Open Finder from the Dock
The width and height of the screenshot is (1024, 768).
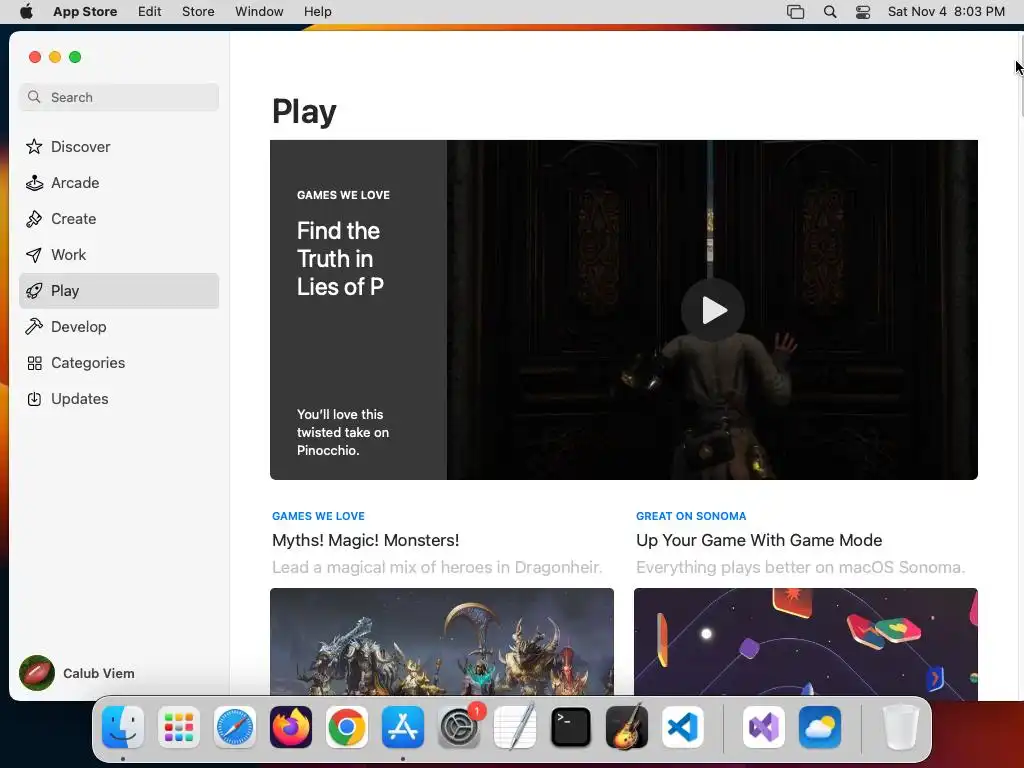(123, 727)
